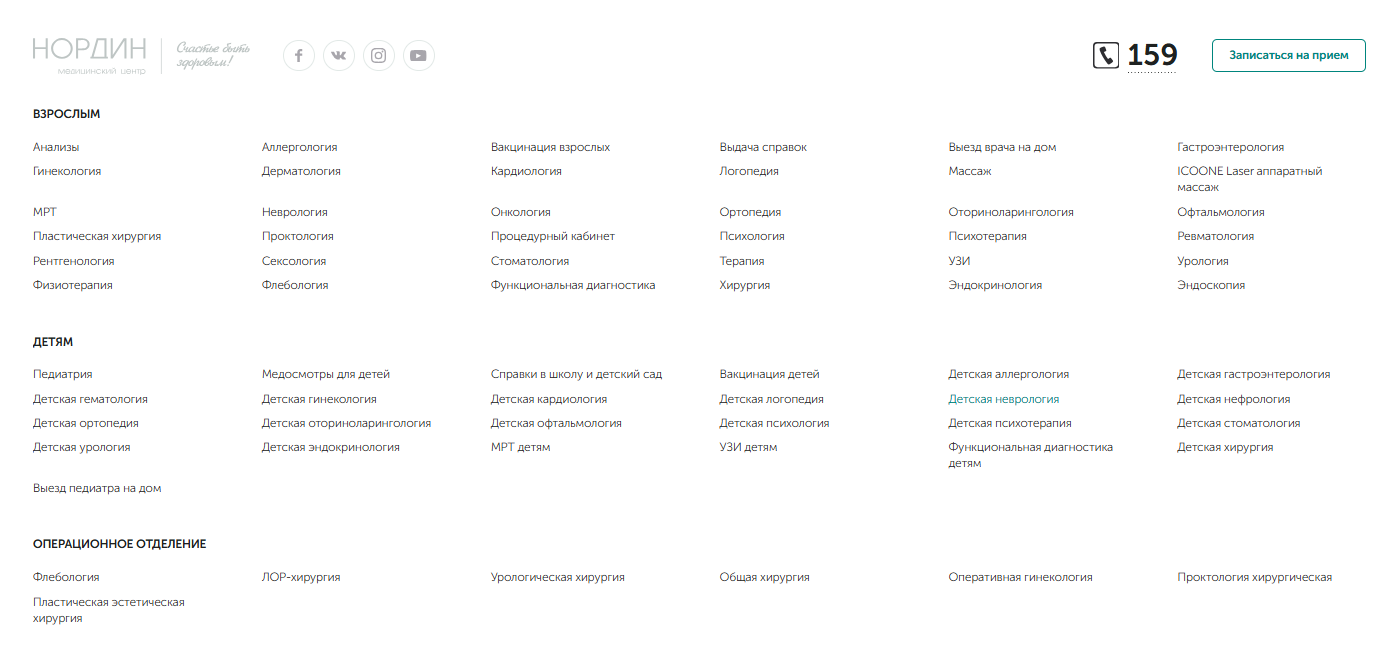The height and width of the screenshot is (668, 1386).
Task: Click the Нордин medical center logo
Action: coord(89,55)
